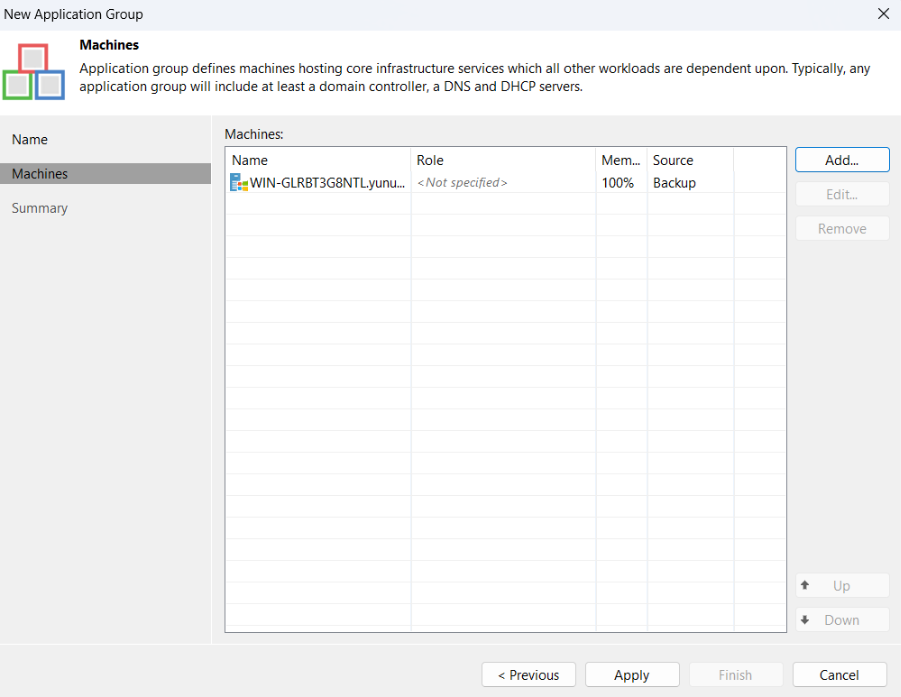This screenshot has width=901, height=697.
Task: Click the Mem... column header
Action: pyautogui.click(x=620, y=160)
